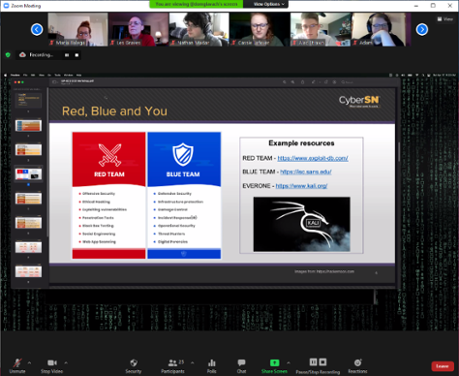The image size is (459, 376).
Task: Select third slide thumbnail in sidebar
Action: pyautogui.click(x=28, y=150)
